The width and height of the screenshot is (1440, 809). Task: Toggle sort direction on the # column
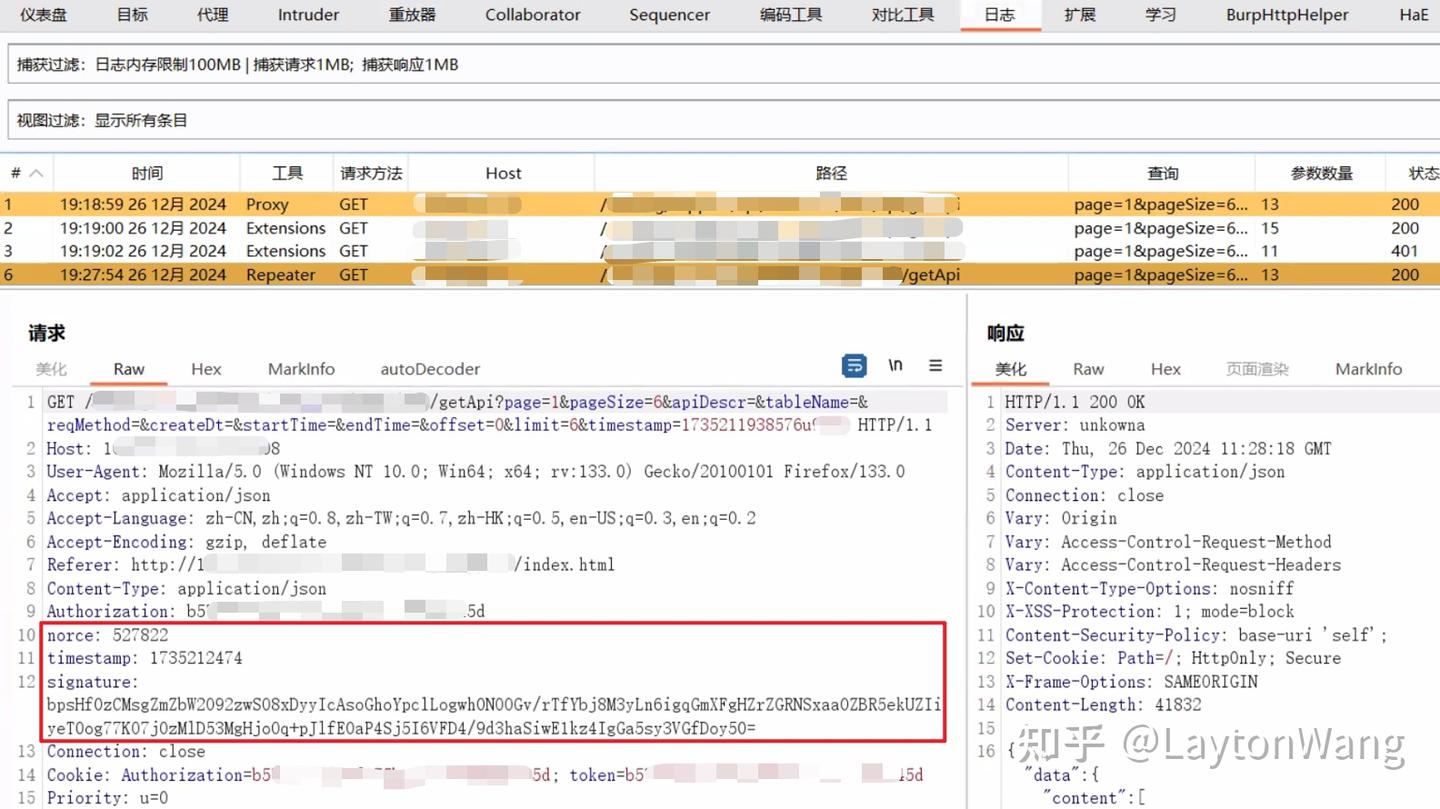click(x=27, y=172)
